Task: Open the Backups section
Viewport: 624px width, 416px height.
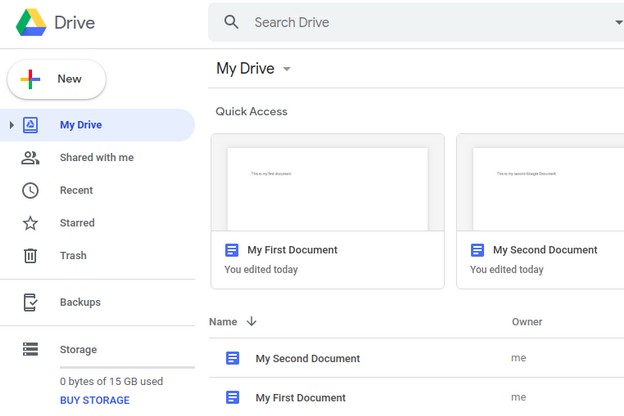Action: pyautogui.click(x=80, y=303)
